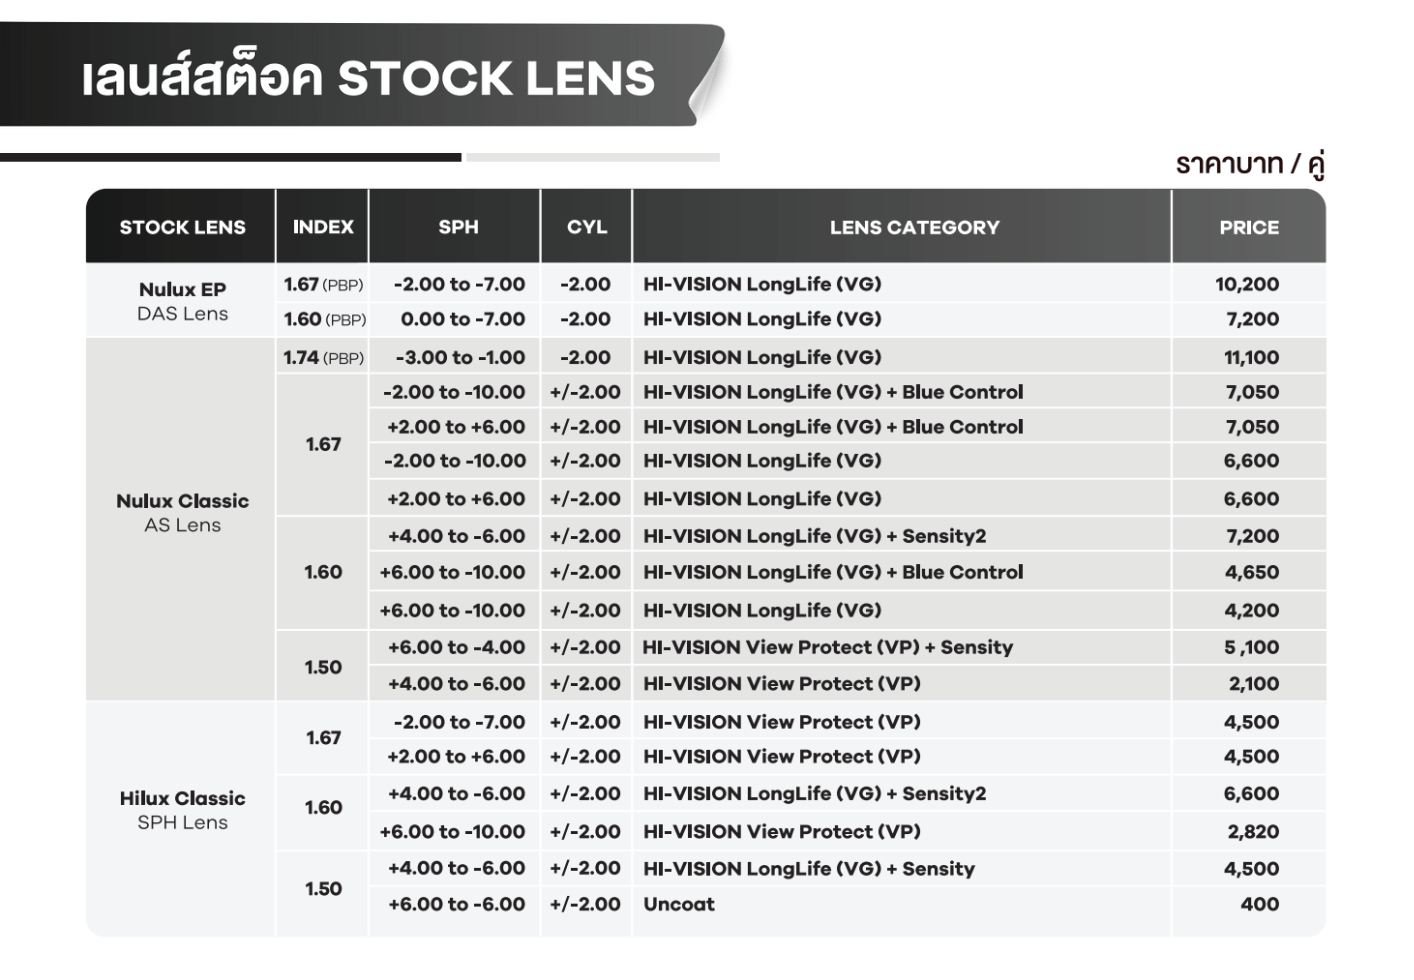Select the Nulux Classic AS Lens cell
The height and width of the screenshot is (980, 1414).
[x=182, y=513]
